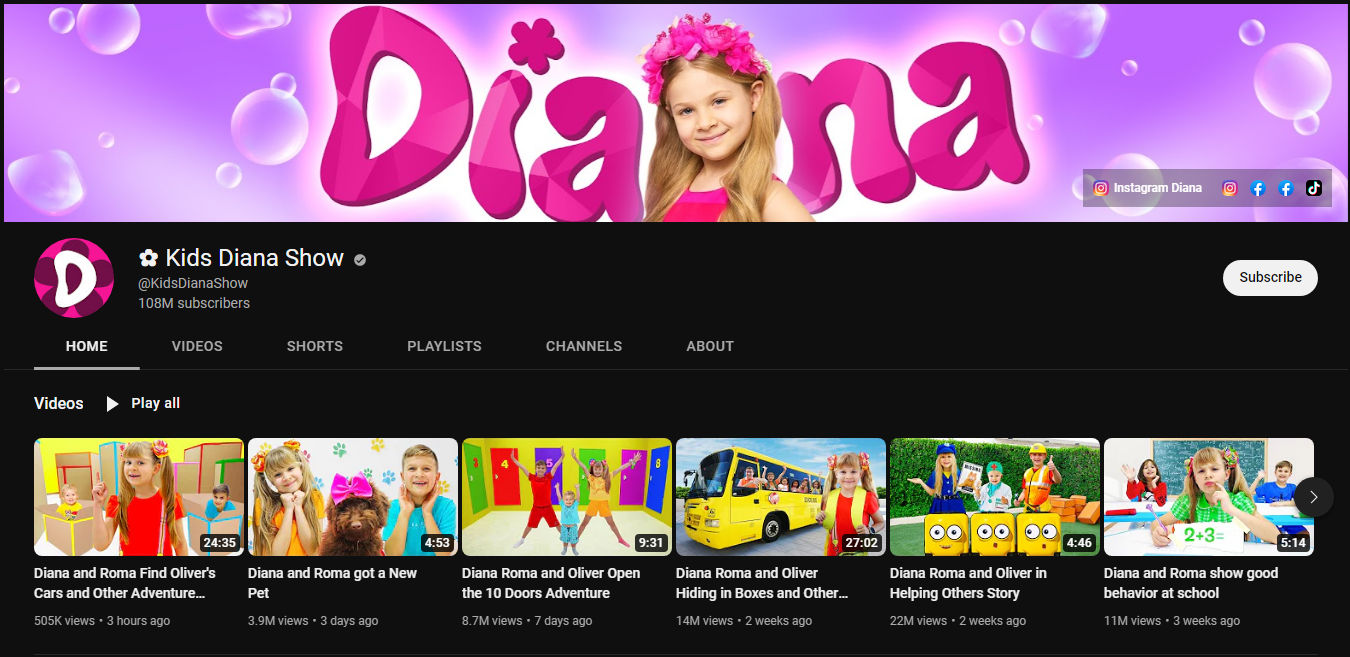Click title 'Diana Roma and Oliver Hiding in Boxes'
The height and width of the screenshot is (657, 1350).
pos(762,583)
